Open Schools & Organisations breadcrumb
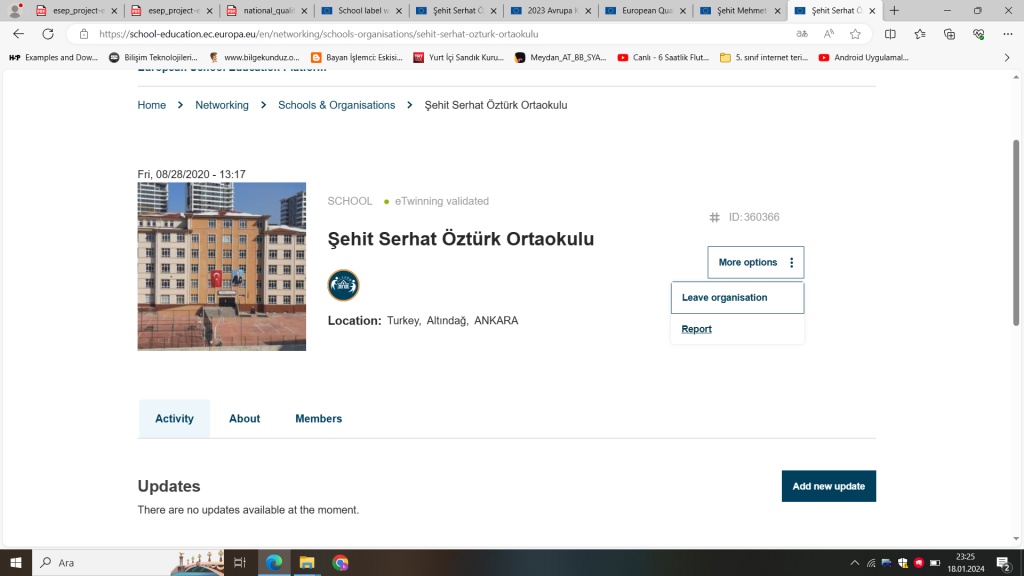This screenshot has height=576, width=1024. click(x=336, y=105)
